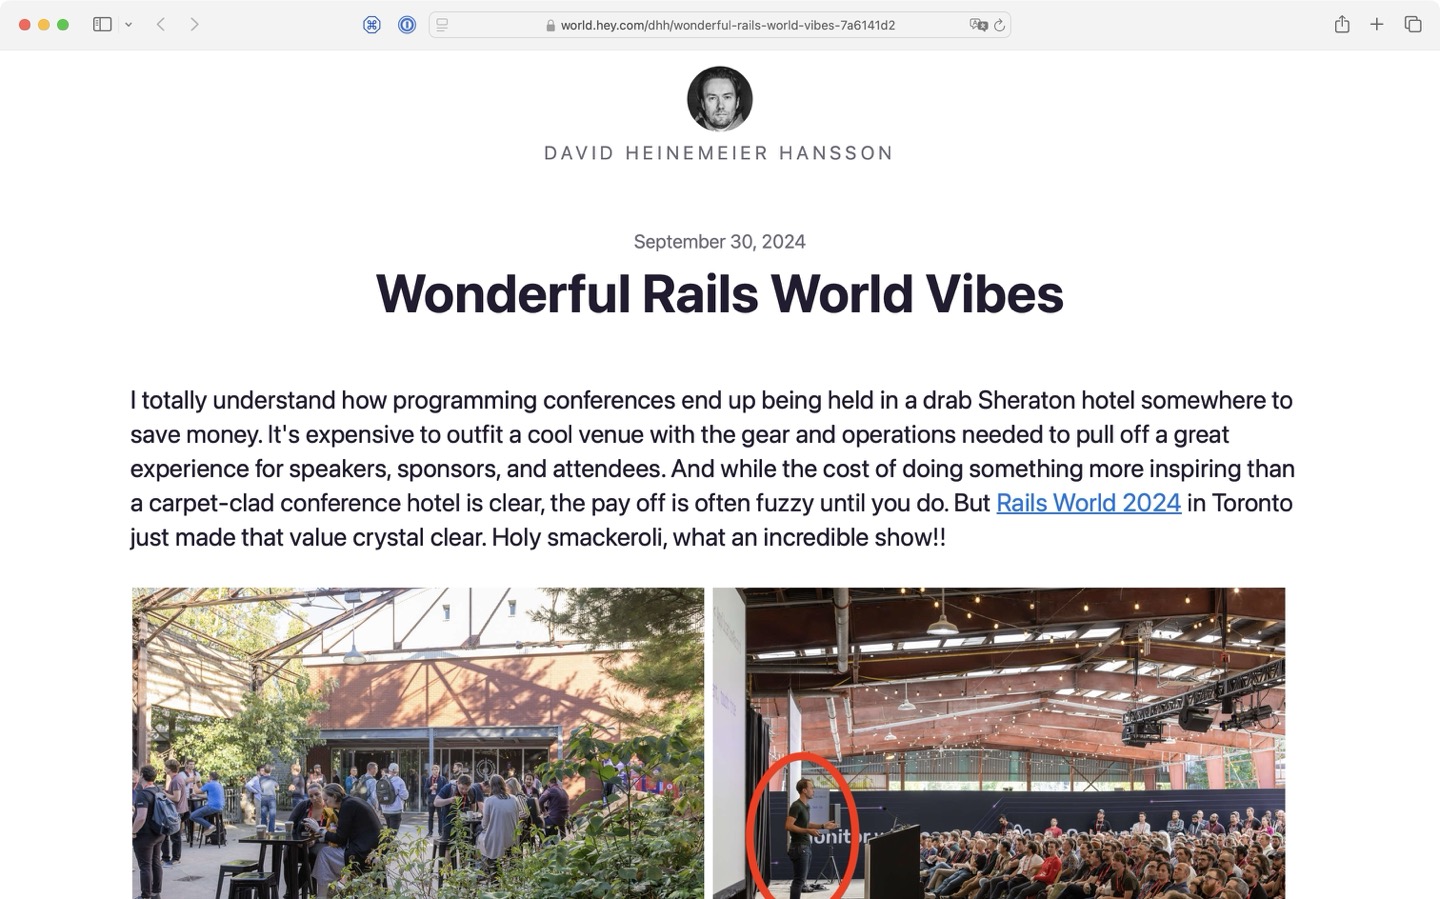
Task: Click the padlock icon in address bar
Action: click(550, 26)
